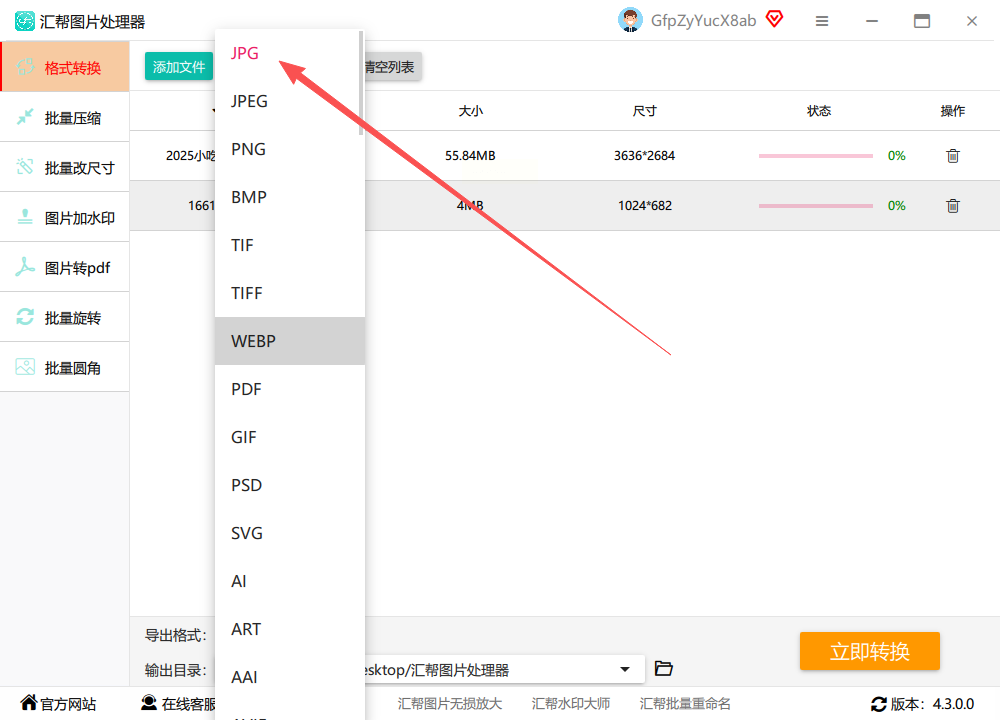Browse output folder with folder icon

(x=664, y=668)
